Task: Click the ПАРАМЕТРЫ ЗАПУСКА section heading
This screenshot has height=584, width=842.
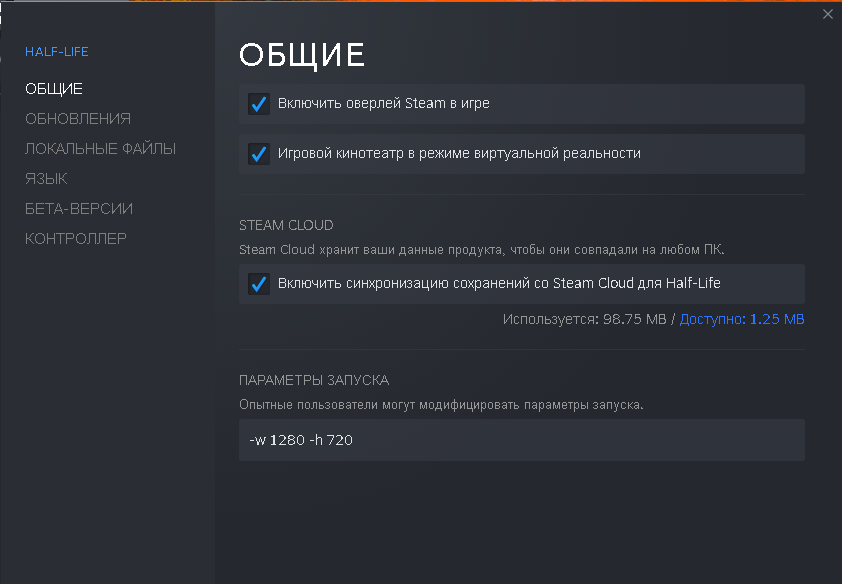Action: pos(314,380)
